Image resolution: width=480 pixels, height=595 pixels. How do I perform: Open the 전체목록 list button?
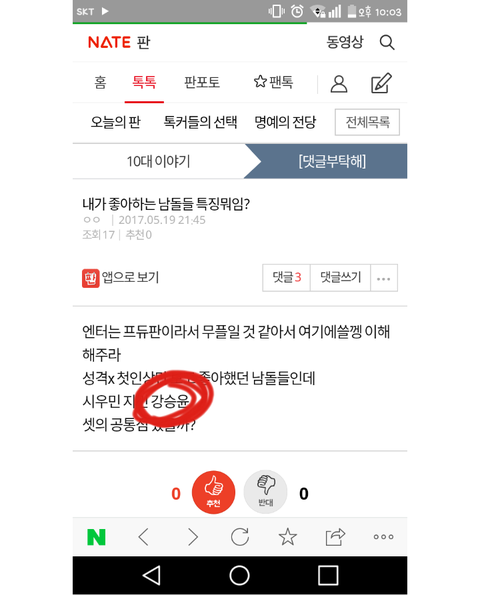tap(367, 122)
